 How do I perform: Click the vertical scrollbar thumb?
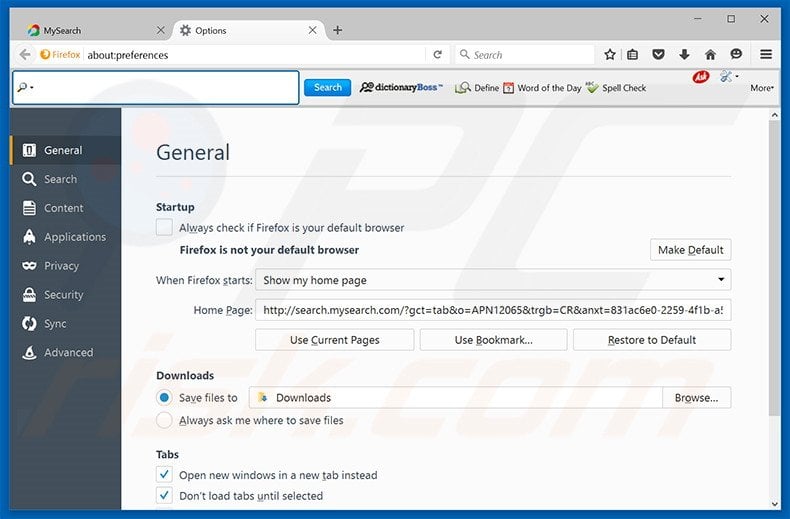pyautogui.click(x=774, y=268)
